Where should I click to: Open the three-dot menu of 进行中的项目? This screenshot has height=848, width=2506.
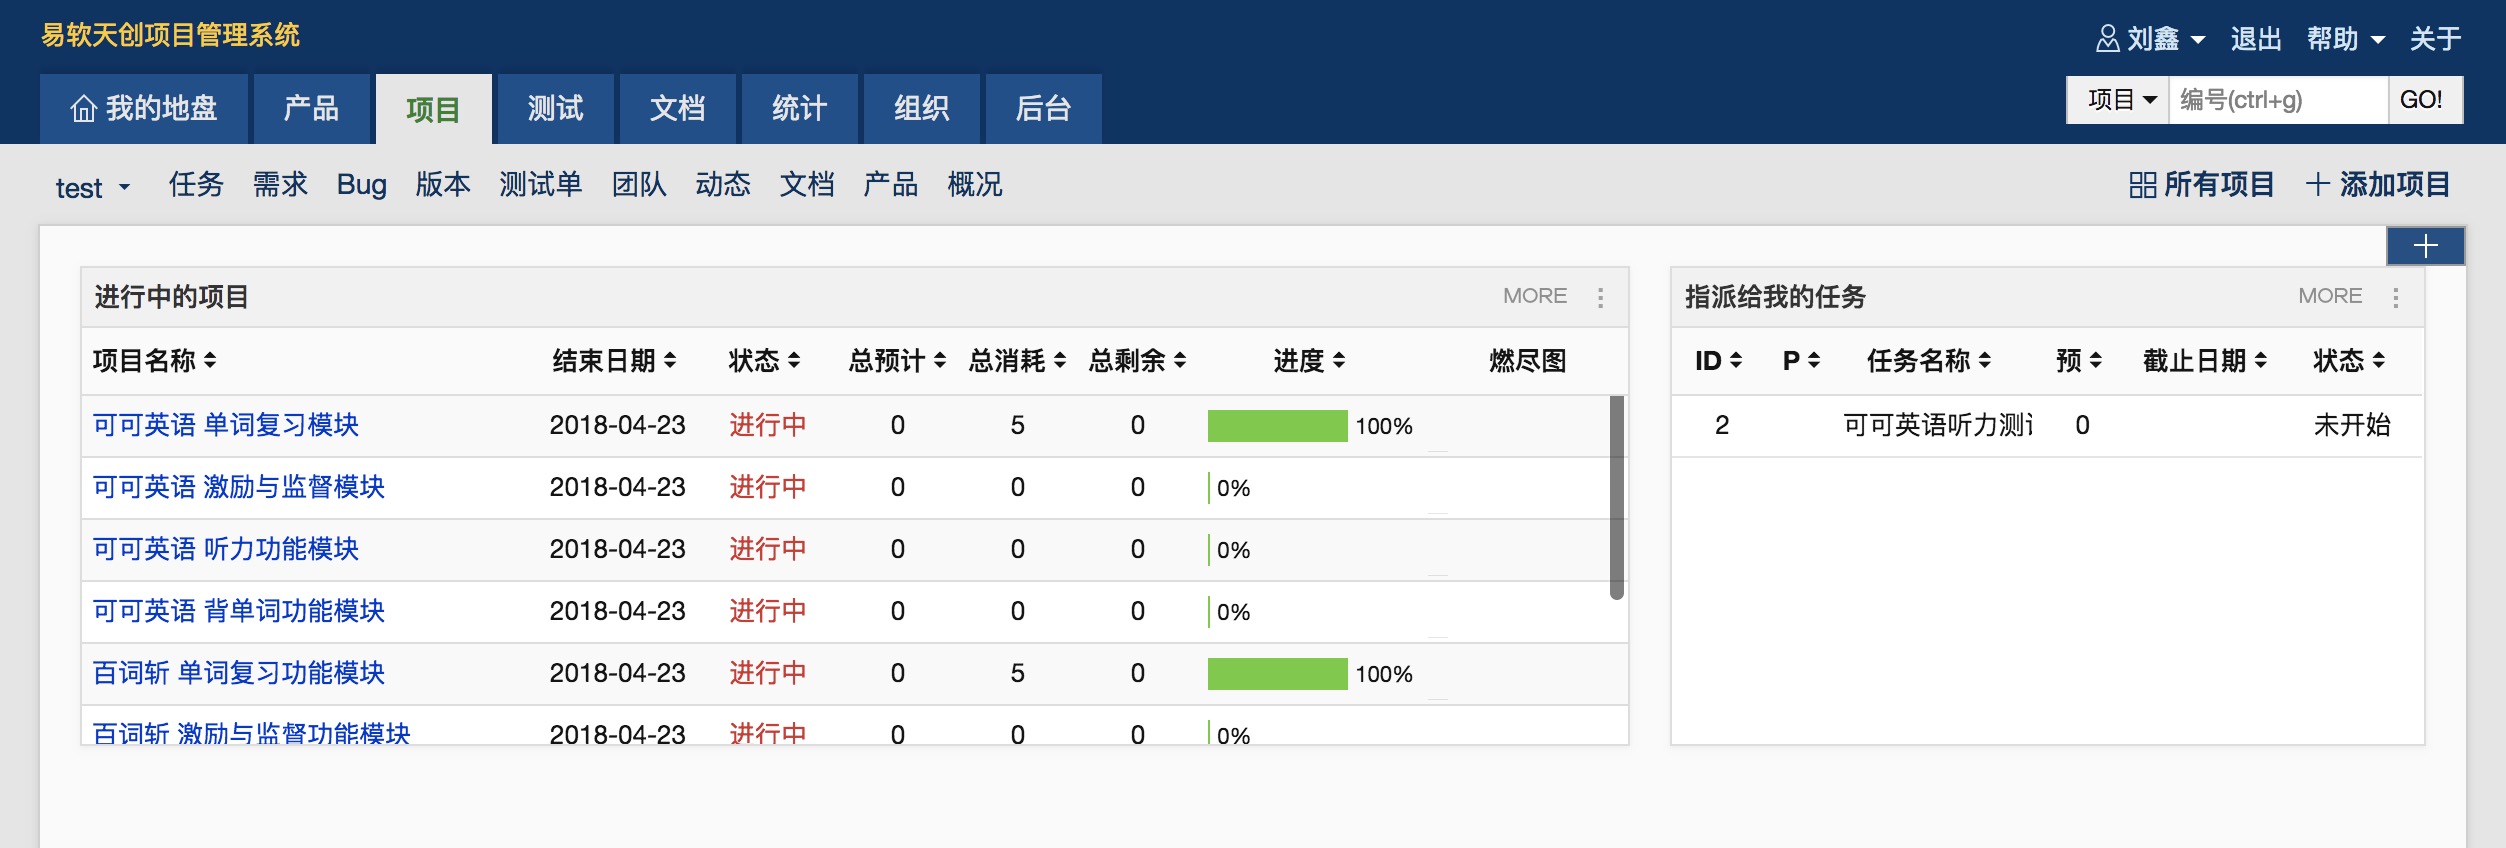(1601, 297)
